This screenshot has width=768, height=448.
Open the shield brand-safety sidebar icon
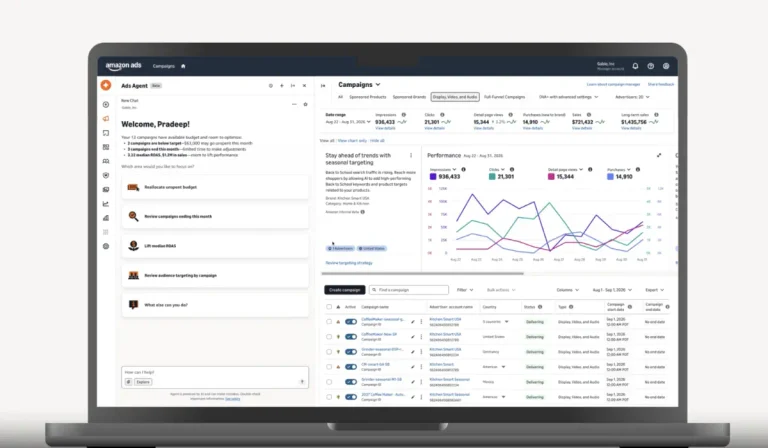[106, 175]
